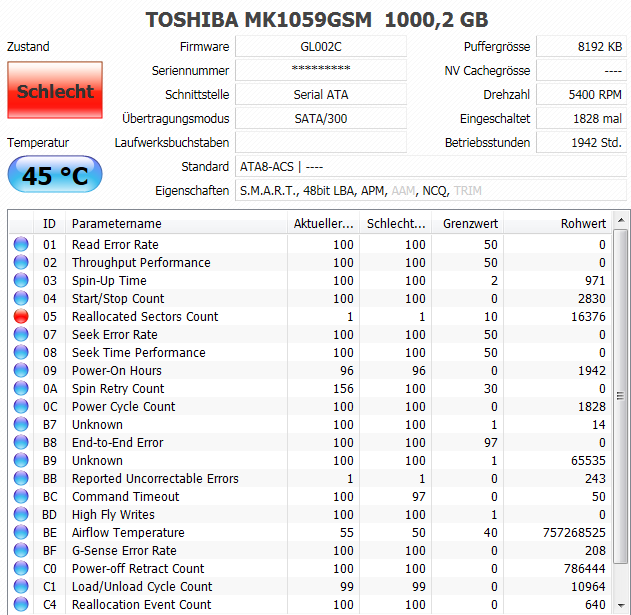
Task: Click status icon for Seek Error Rate
Action: [x=21, y=334]
